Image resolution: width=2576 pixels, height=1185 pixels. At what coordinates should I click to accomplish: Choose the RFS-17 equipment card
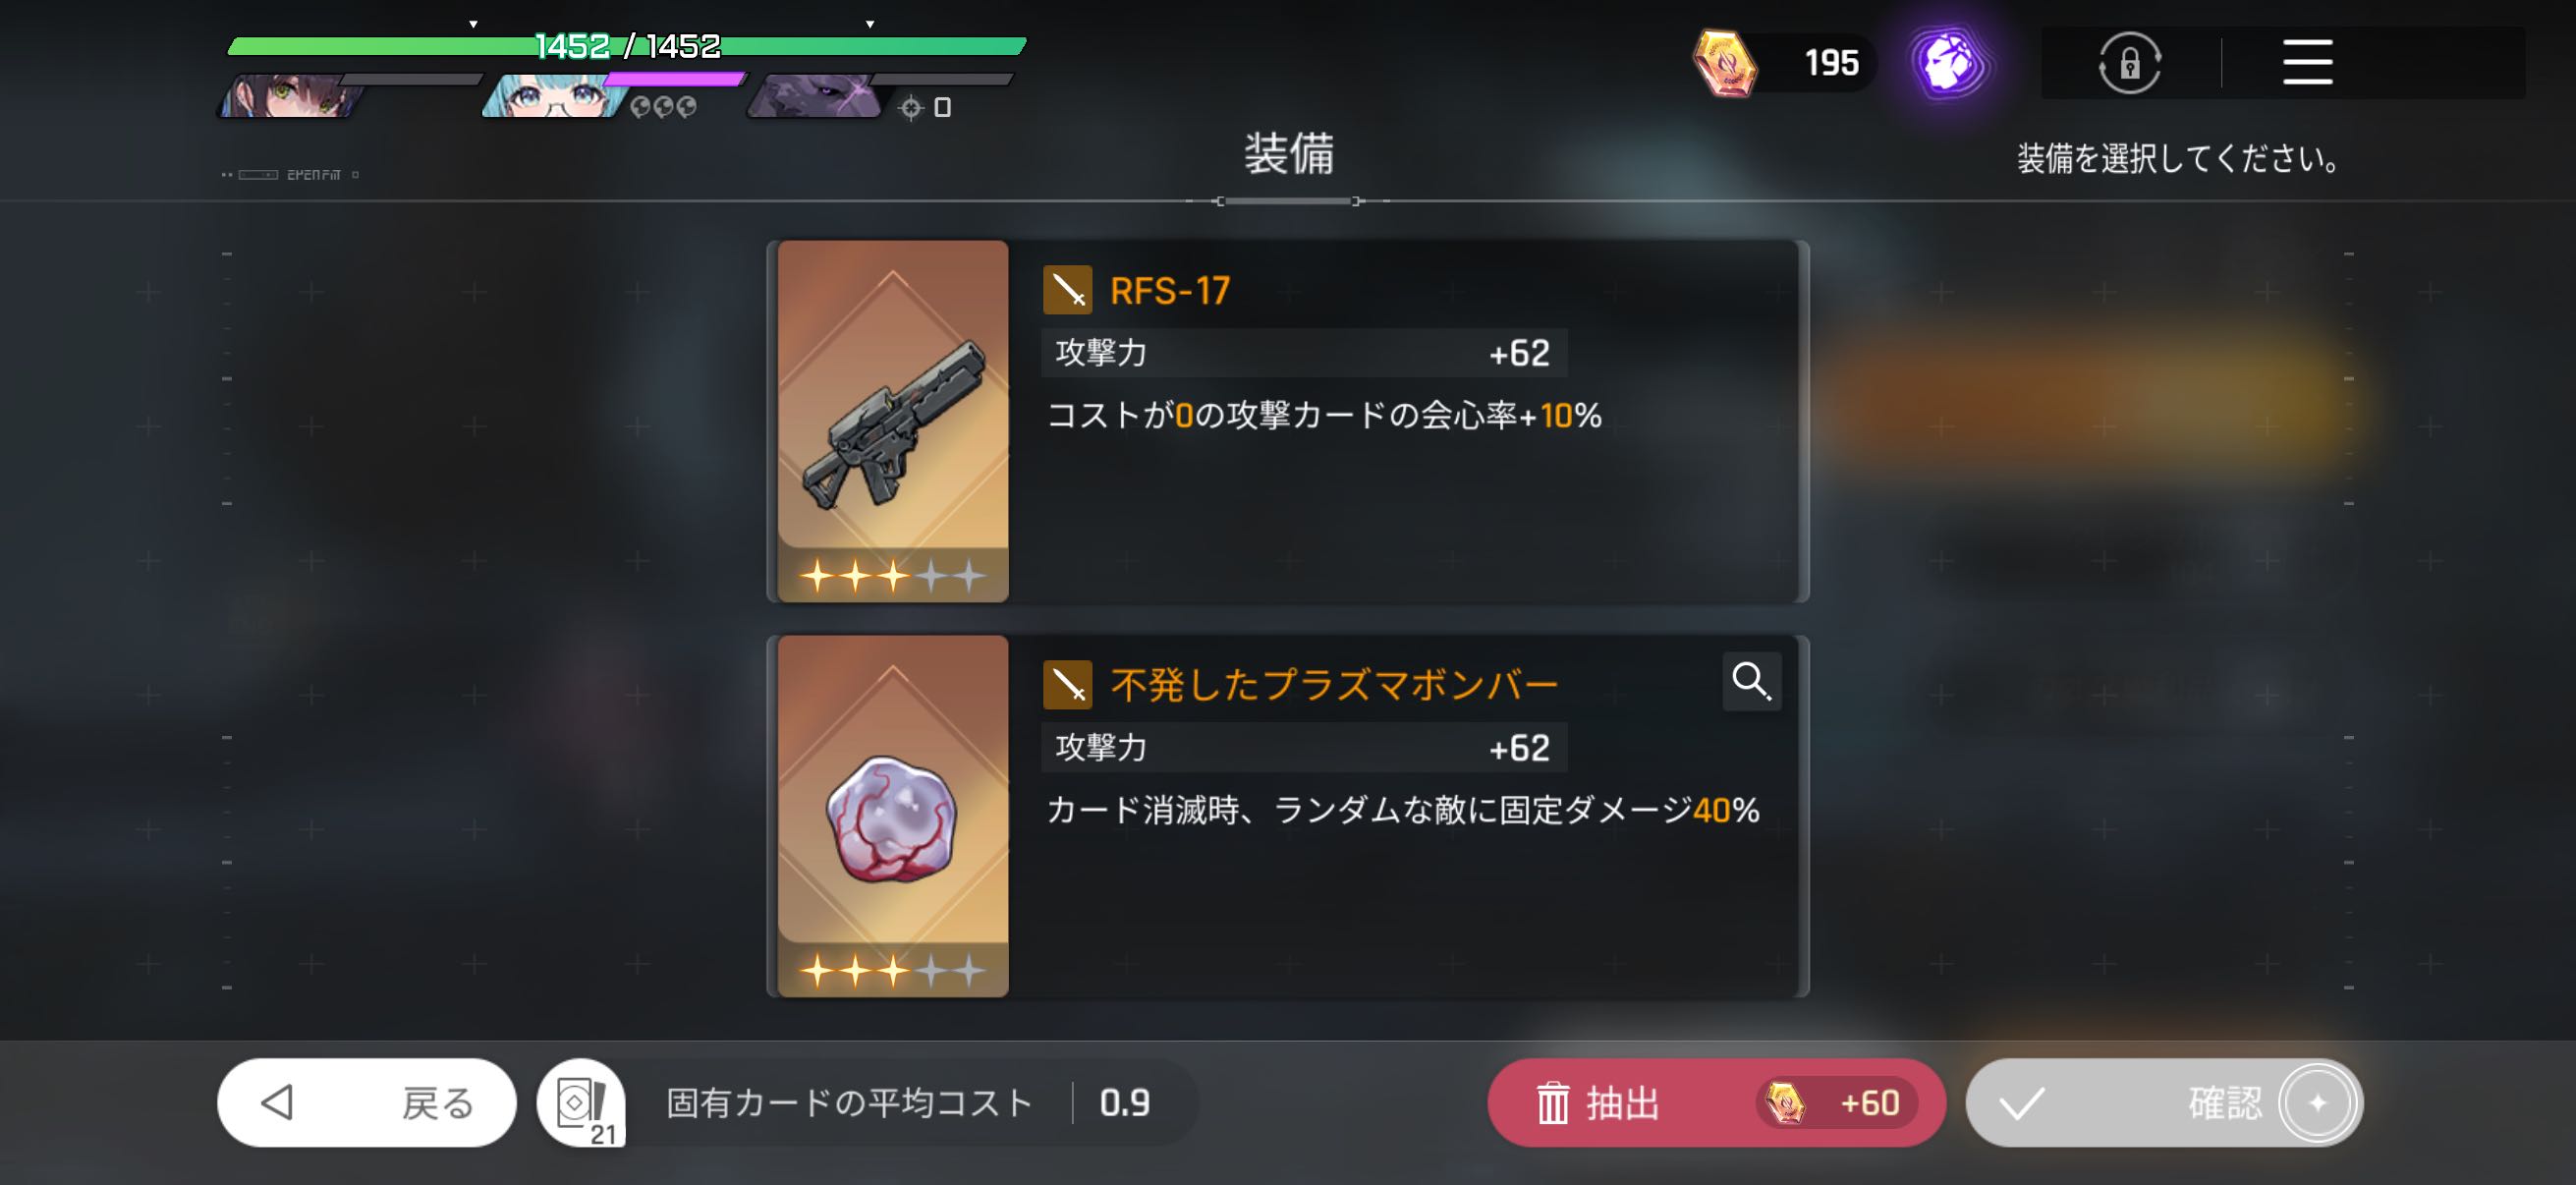pos(1288,421)
